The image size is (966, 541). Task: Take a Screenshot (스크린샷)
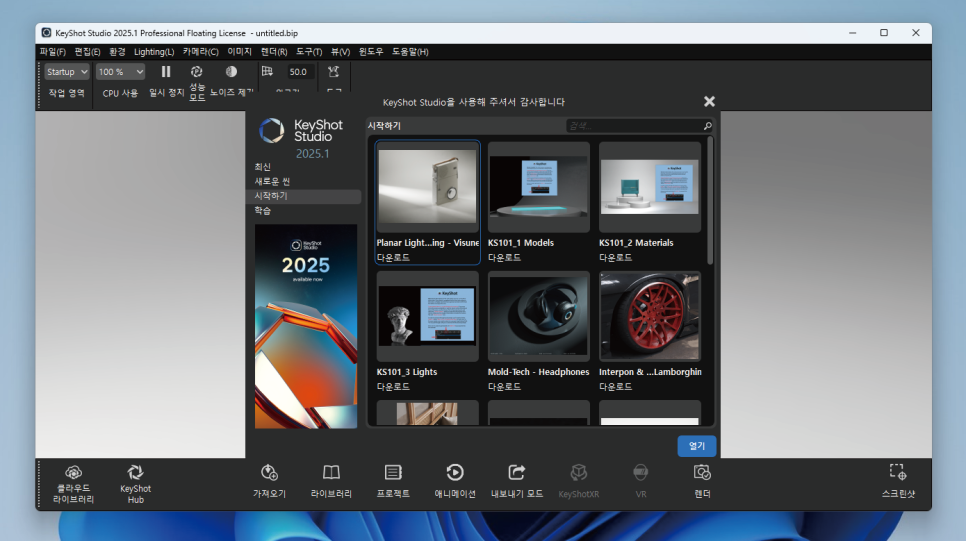tap(898, 481)
